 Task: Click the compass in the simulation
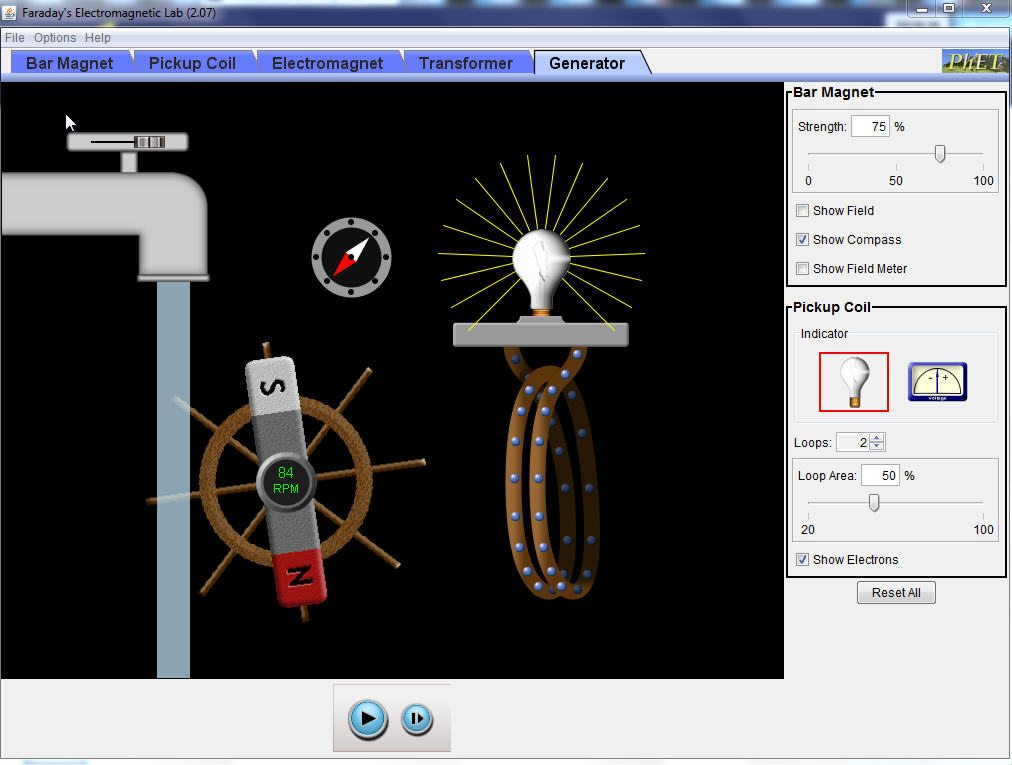click(x=351, y=258)
